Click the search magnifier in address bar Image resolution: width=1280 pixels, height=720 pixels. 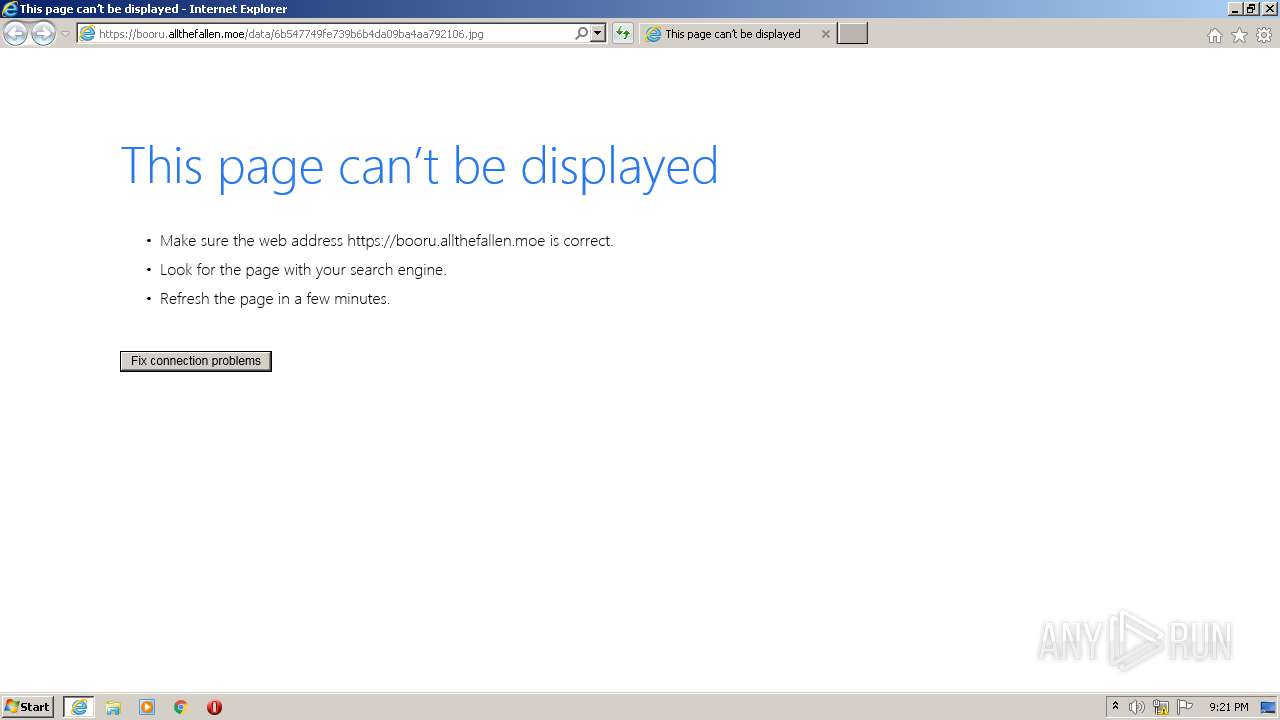[x=581, y=34]
